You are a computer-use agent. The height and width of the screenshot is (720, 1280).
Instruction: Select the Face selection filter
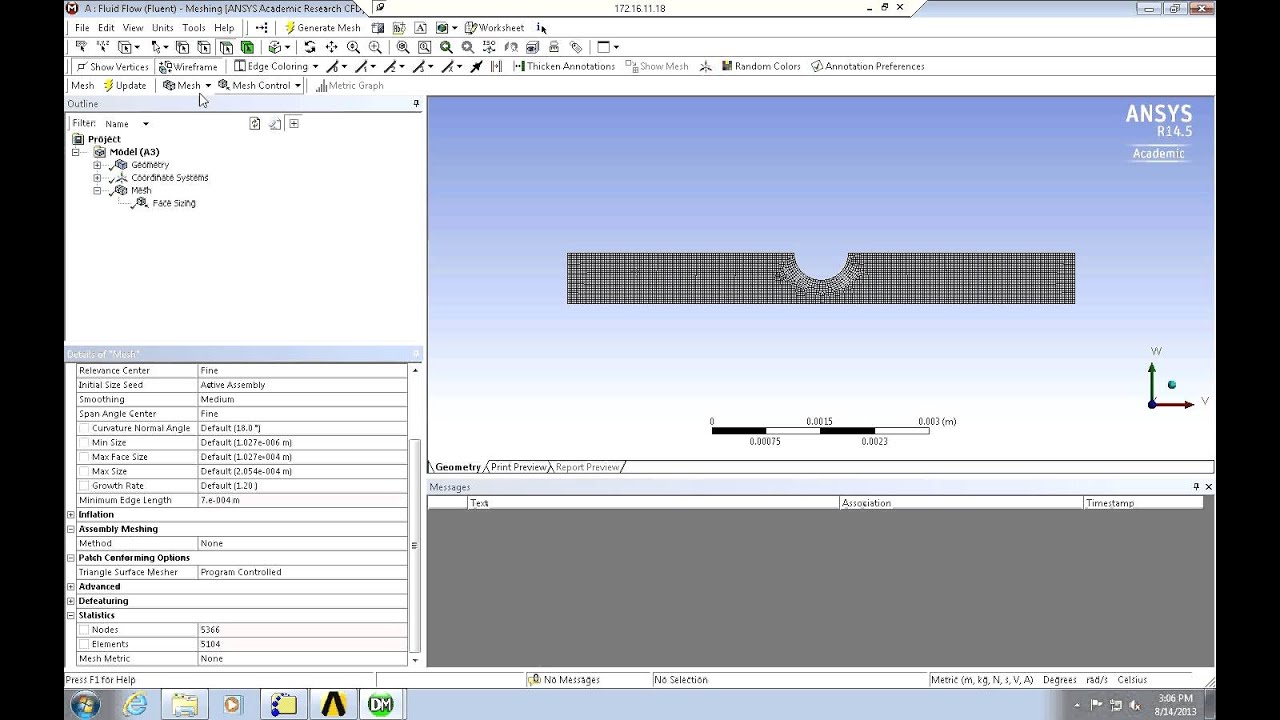coord(226,47)
